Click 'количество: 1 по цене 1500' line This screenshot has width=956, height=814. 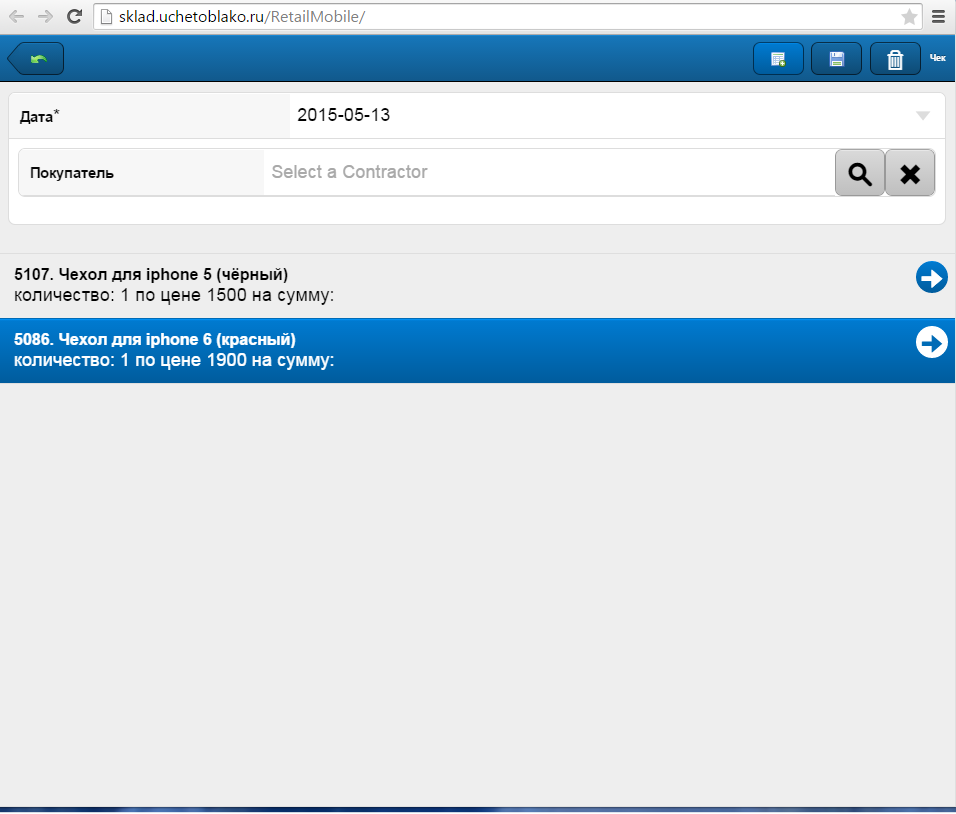click(174, 296)
